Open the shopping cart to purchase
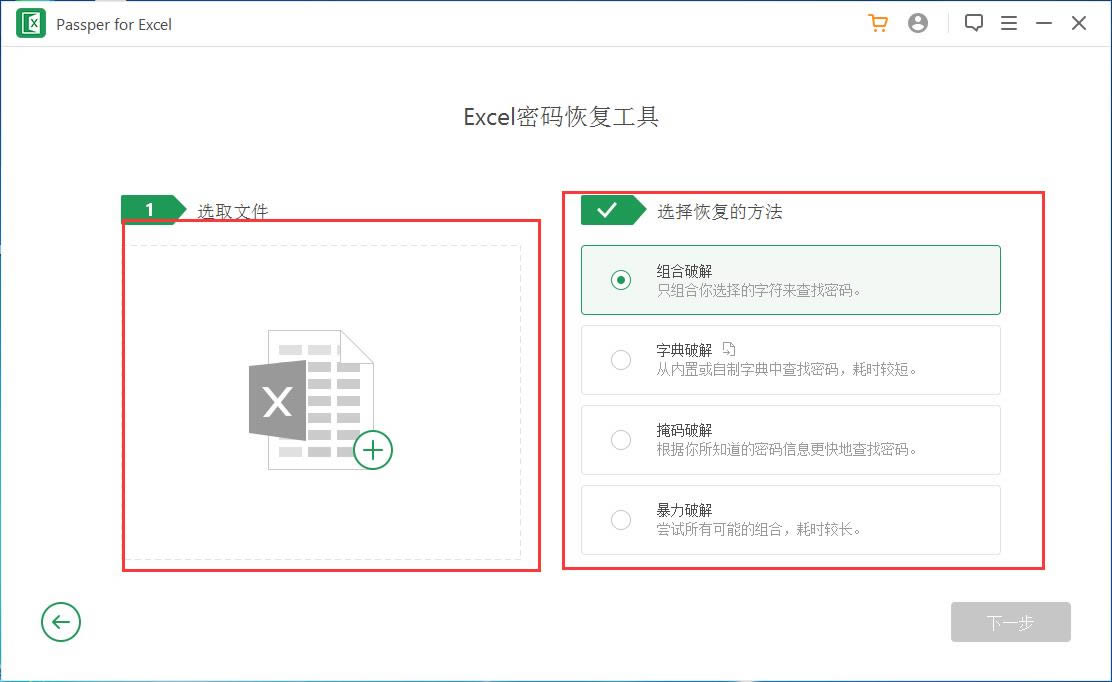Screen dimensions: 1112x682 click(878, 23)
